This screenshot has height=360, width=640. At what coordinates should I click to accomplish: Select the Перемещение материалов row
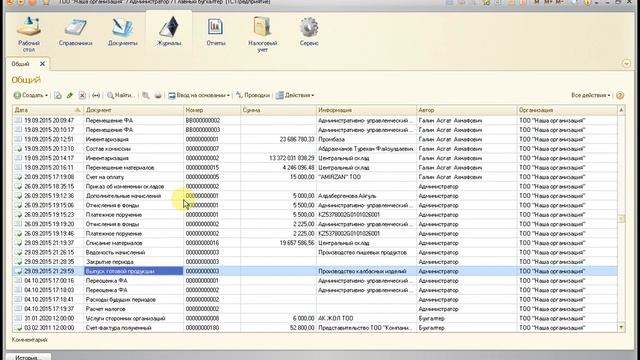pyautogui.click(x=315, y=167)
